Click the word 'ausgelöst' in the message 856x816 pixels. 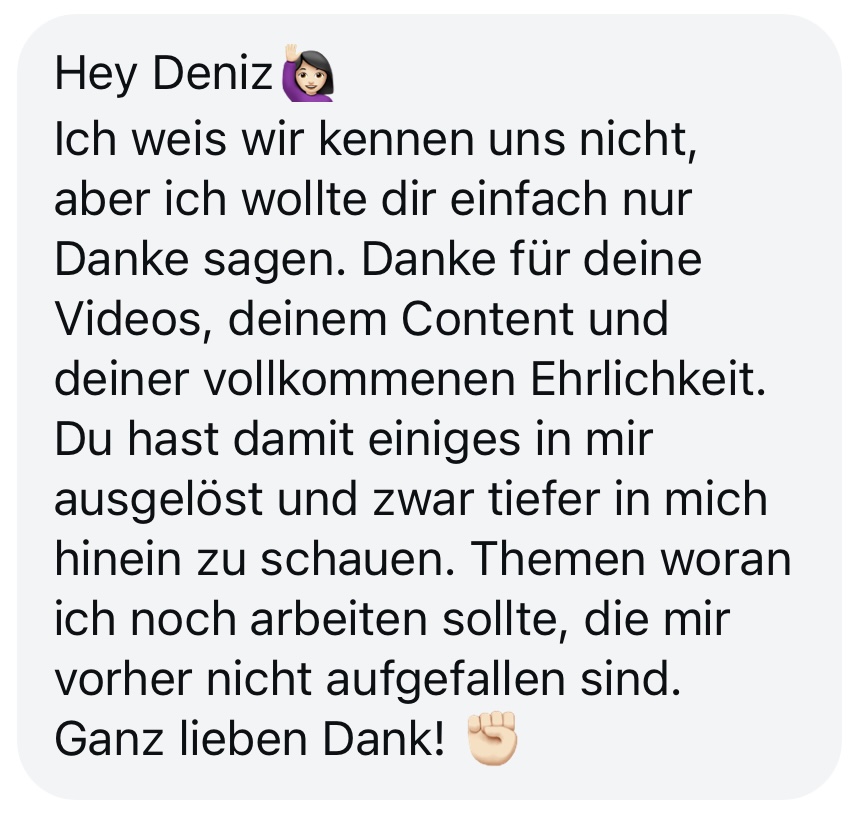pyautogui.click(x=158, y=500)
